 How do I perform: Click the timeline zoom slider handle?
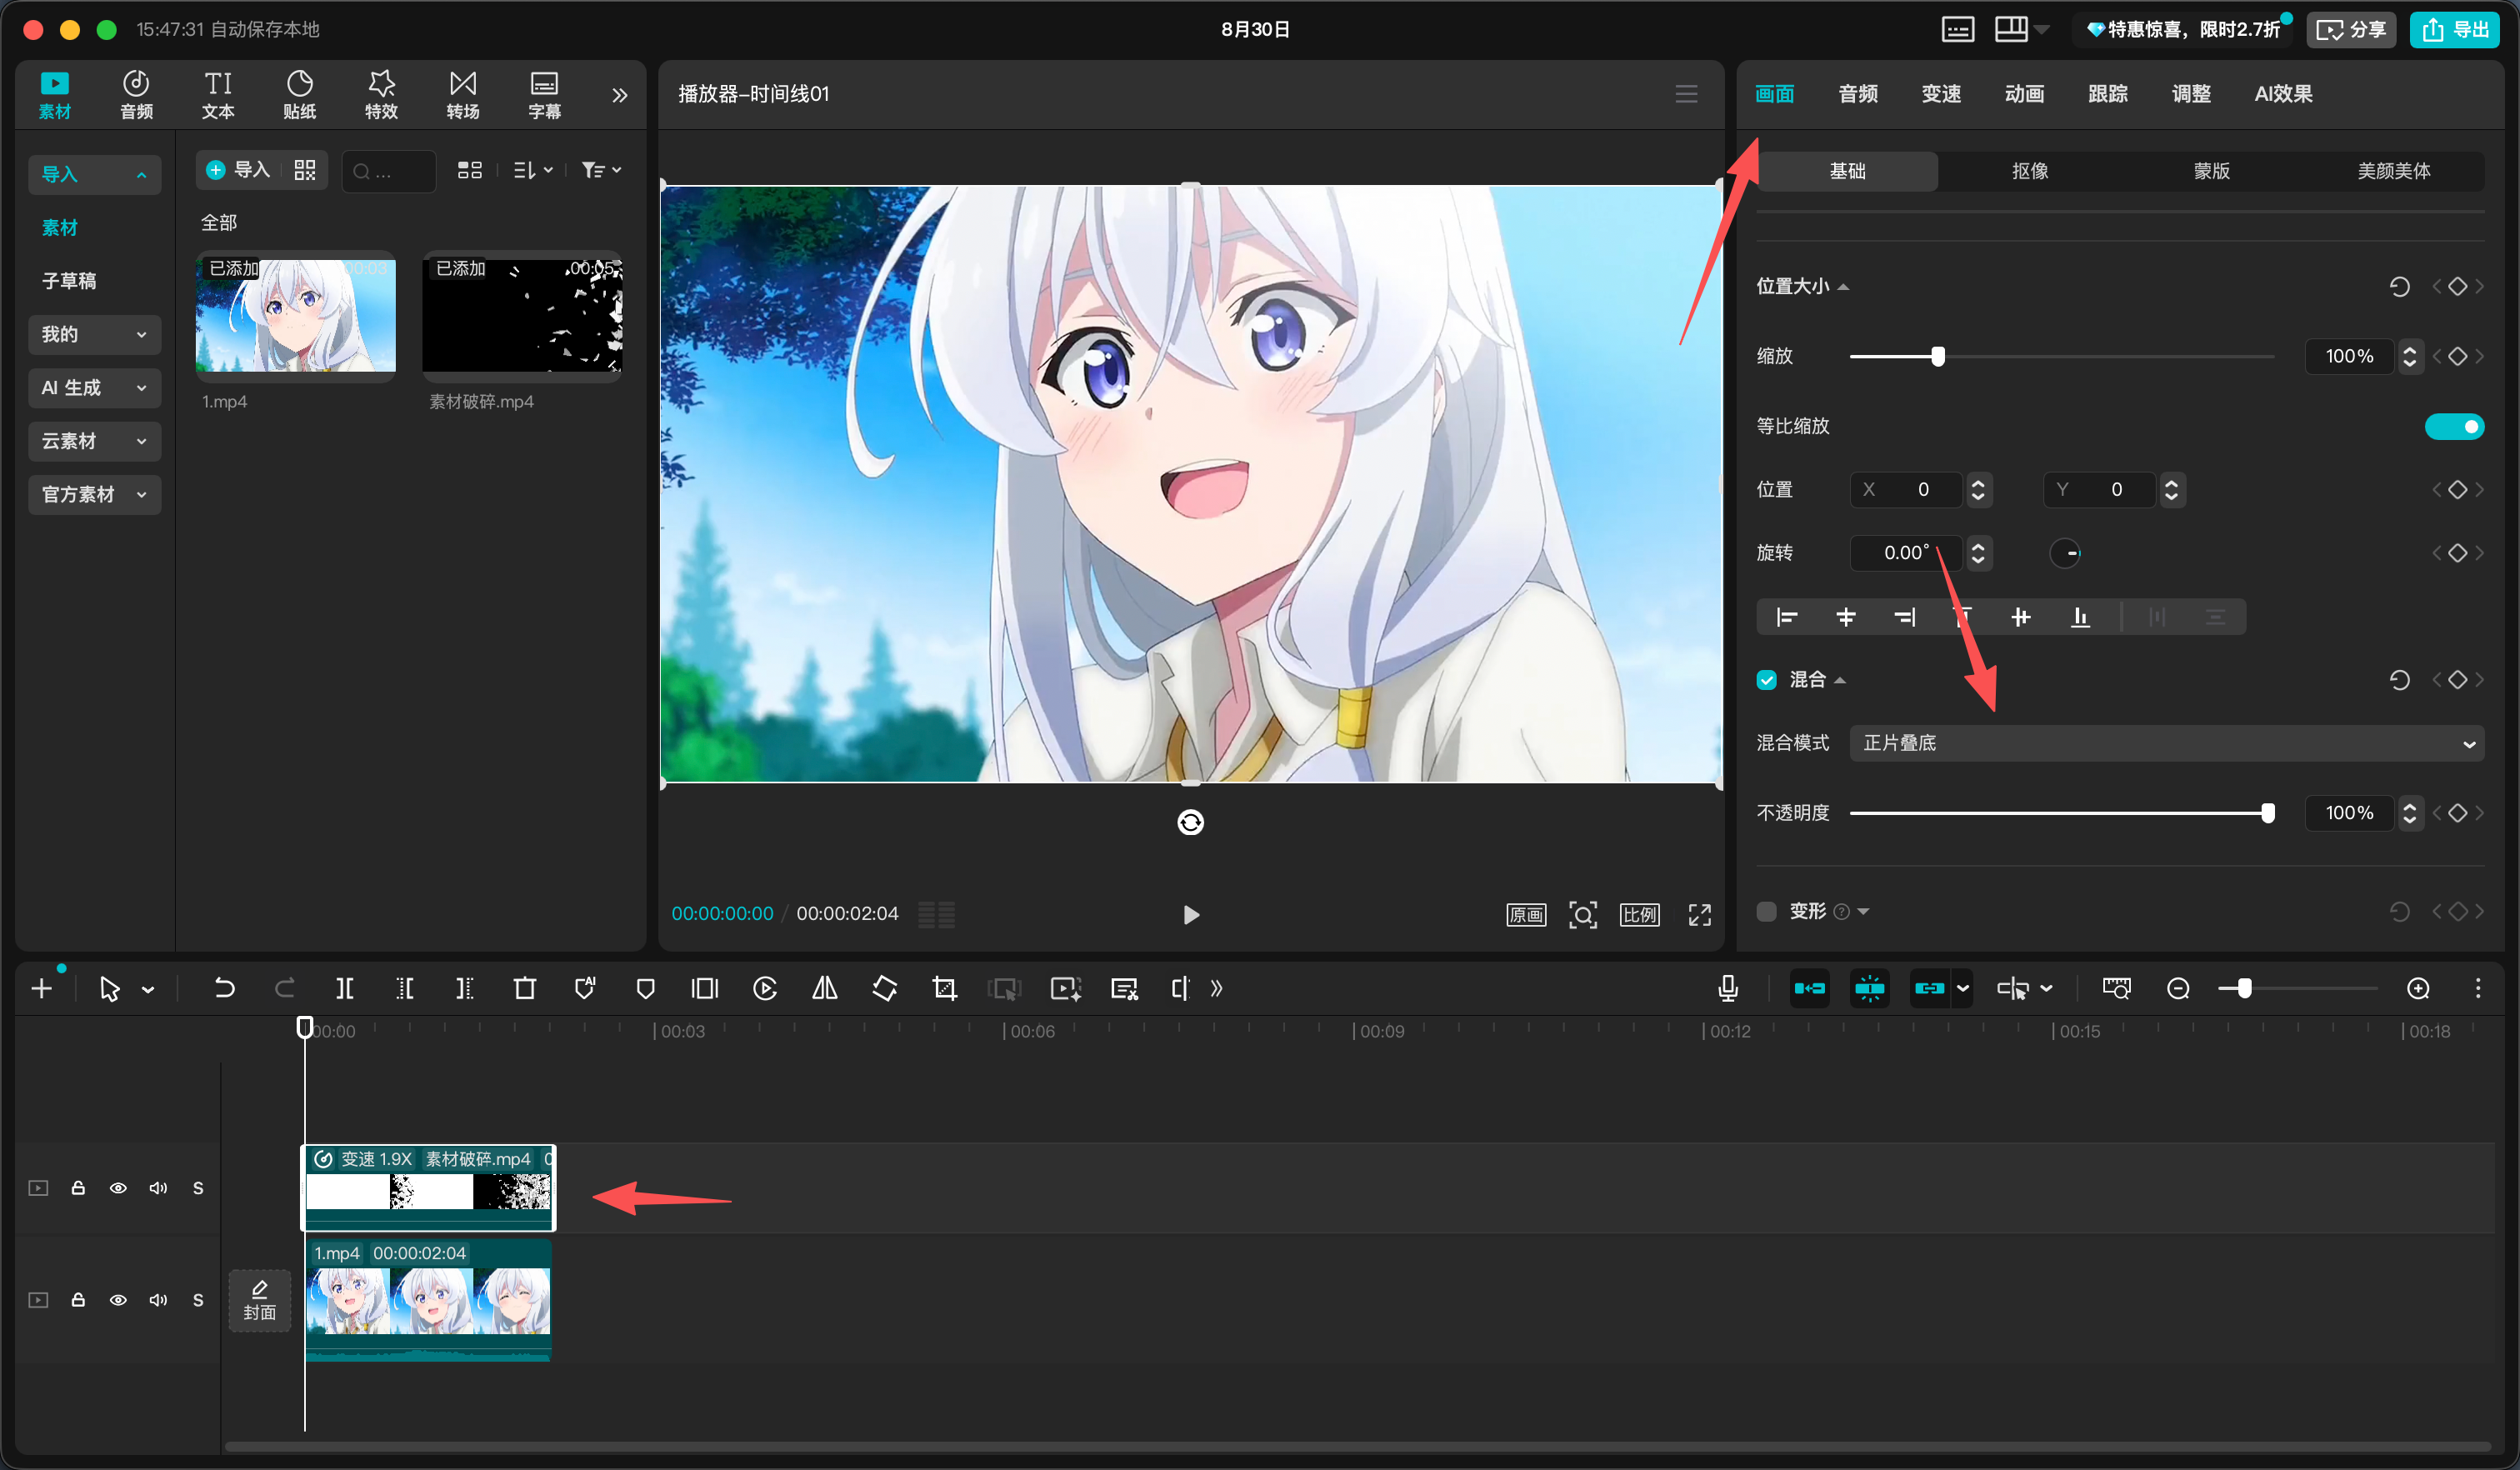(x=2244, y=989)
